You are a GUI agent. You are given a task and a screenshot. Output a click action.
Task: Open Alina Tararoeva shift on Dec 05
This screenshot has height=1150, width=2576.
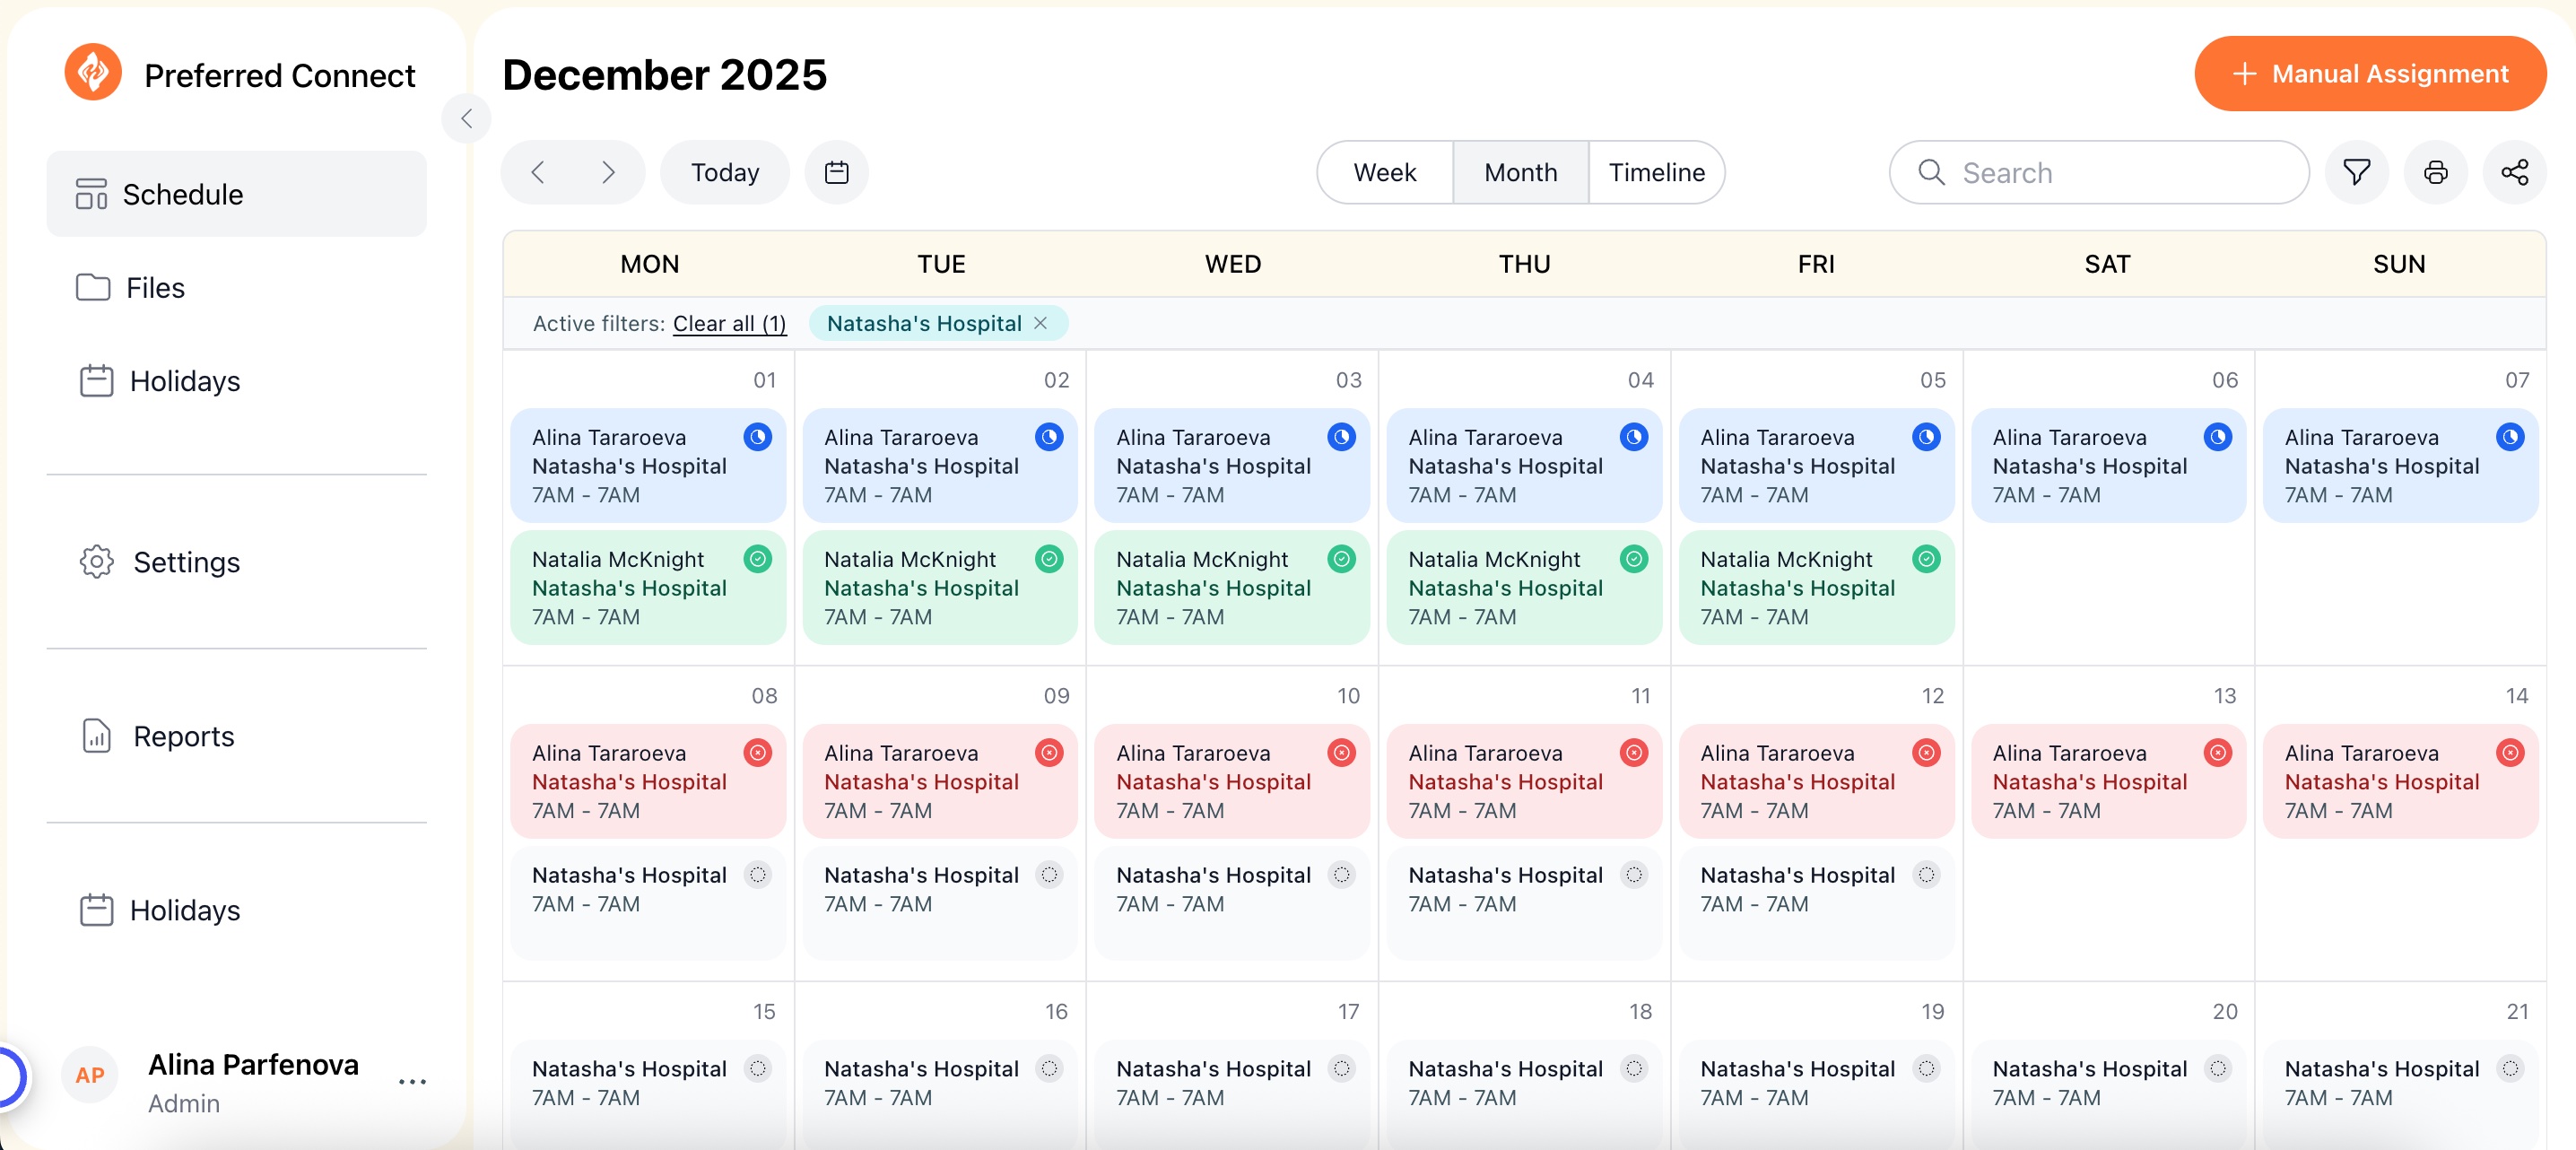click(1816, 465)
